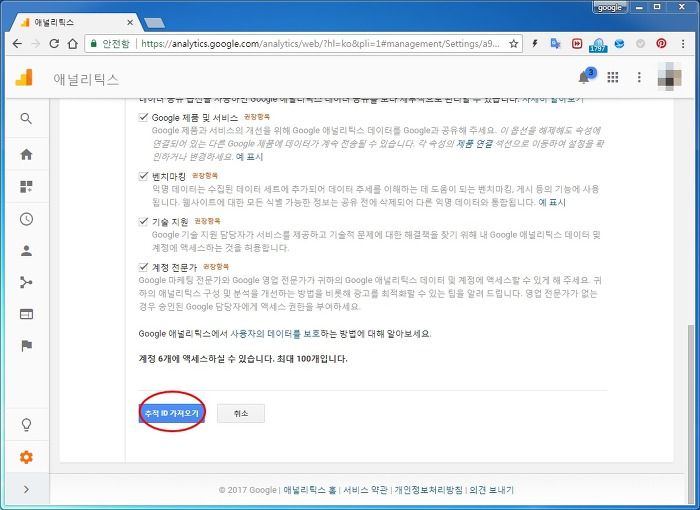
Task: Click the Google Analytics logo icon
Action: (24, 78)
